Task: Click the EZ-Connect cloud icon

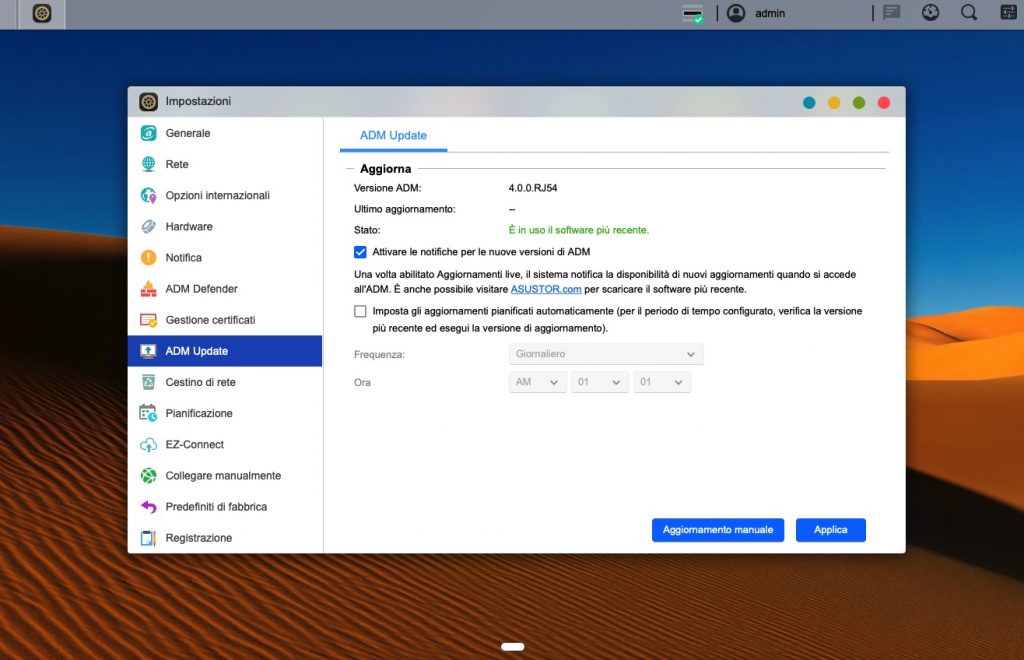Action: 148,444
